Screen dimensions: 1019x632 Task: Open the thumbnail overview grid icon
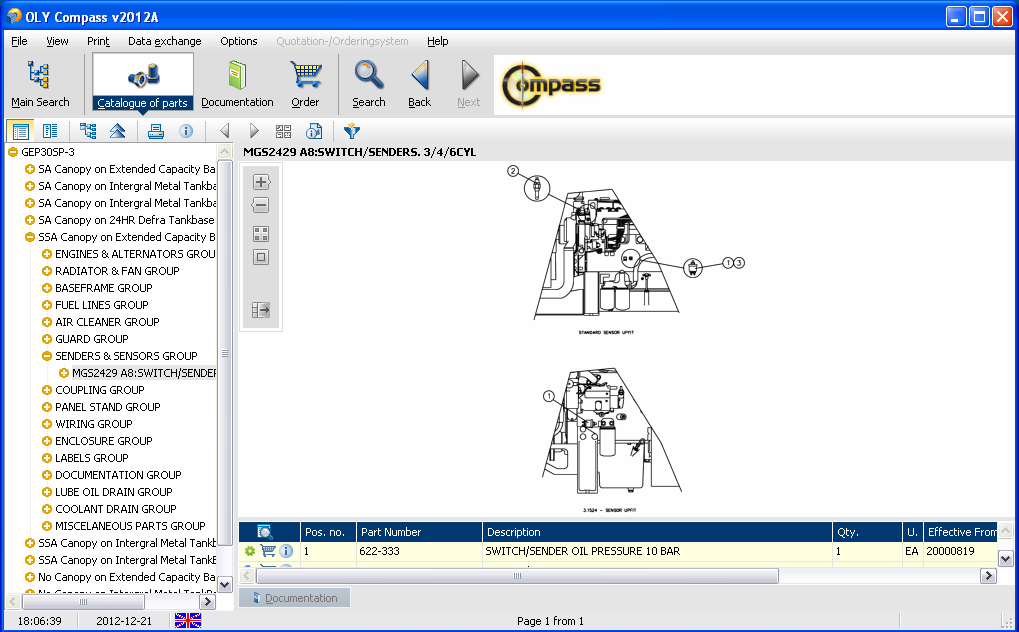click(283, 131)
